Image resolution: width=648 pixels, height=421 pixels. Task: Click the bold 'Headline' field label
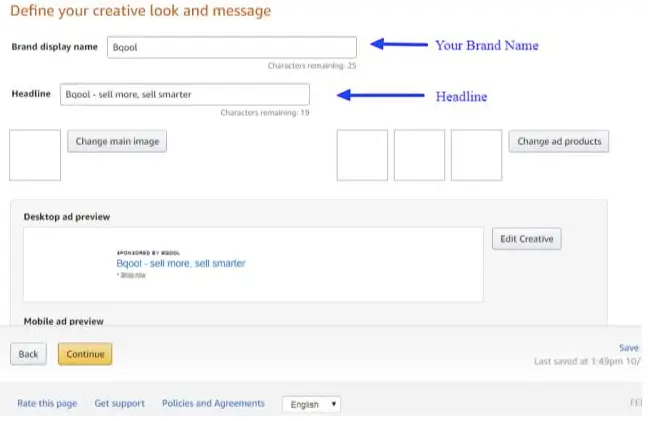click(31, 94)
